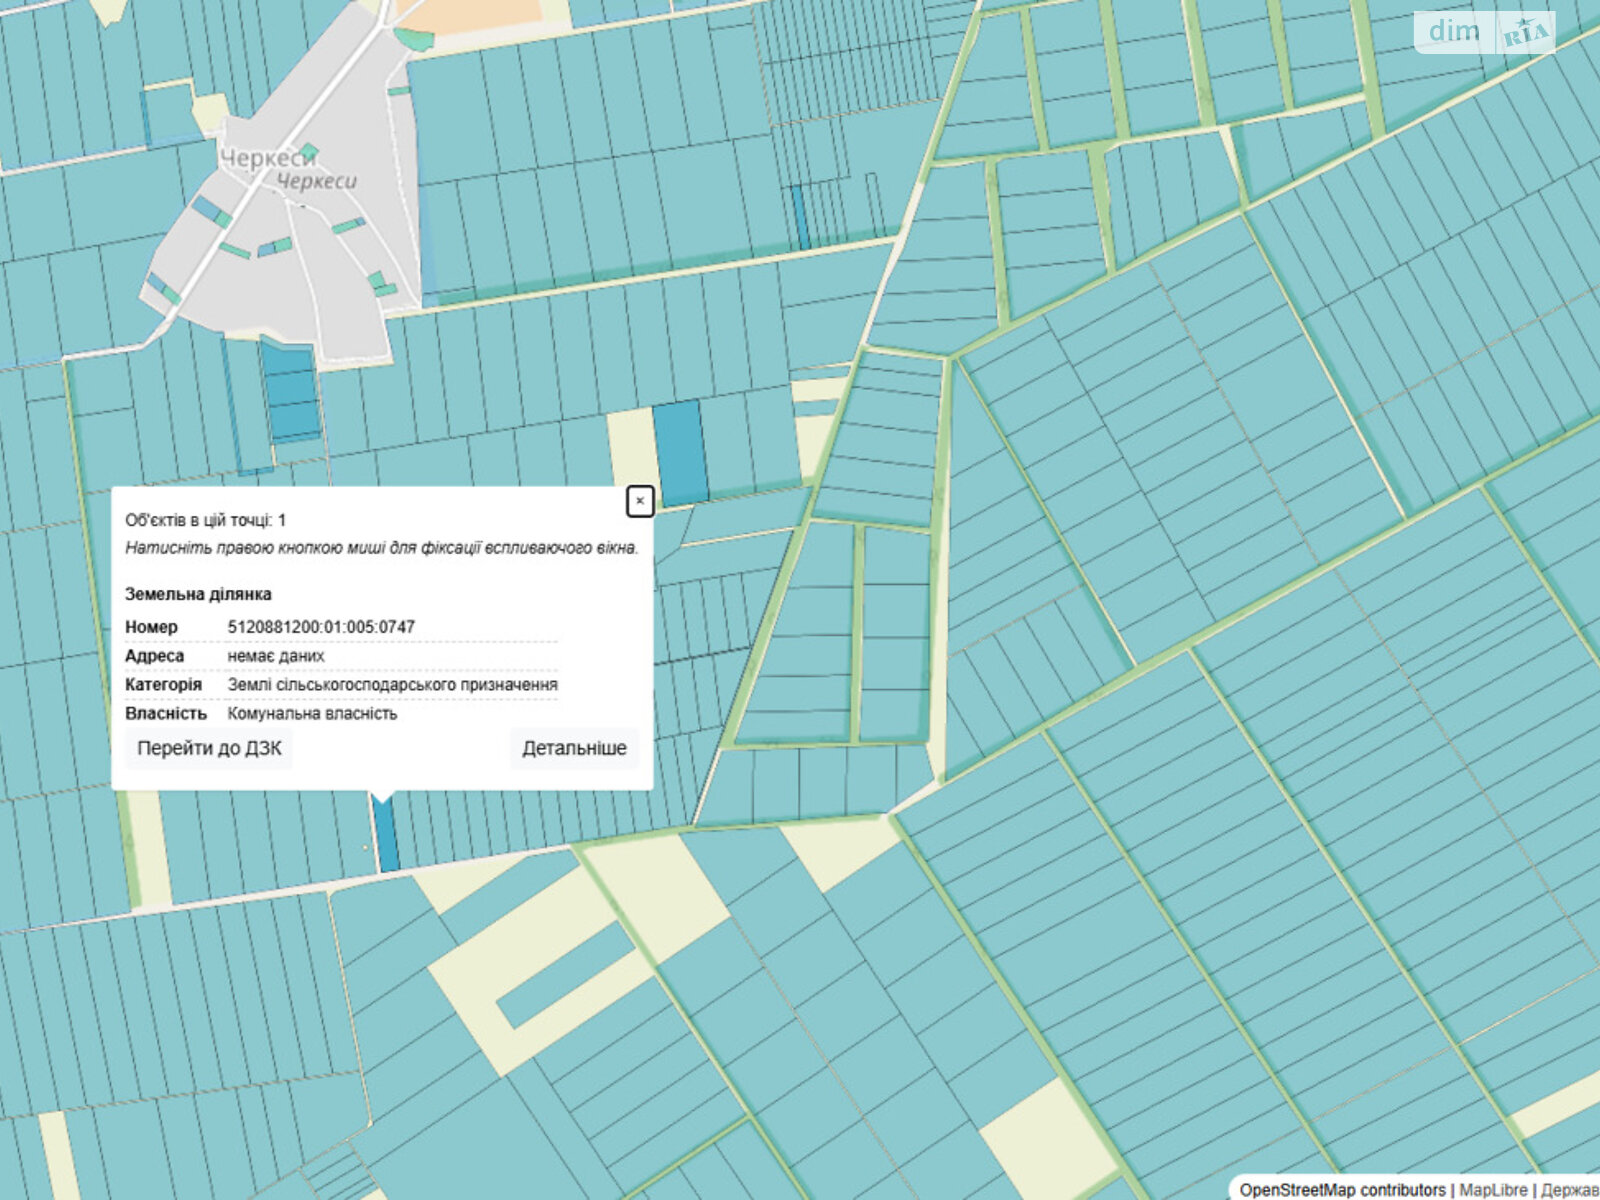The width and height of the screenshot is (1600, 1200).
Task: Click the 'Земельна ділянка' popup heading
Action: coord(198,594)
